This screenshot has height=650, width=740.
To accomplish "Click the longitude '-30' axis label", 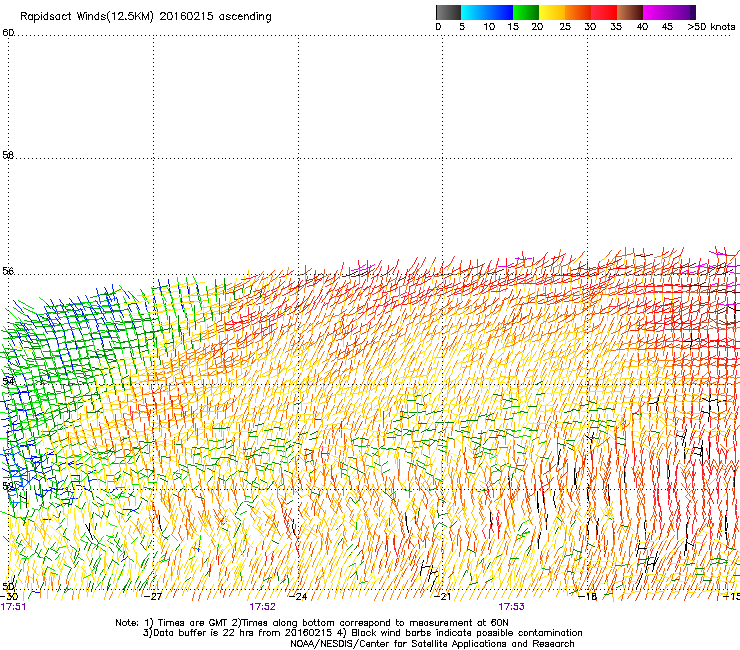I will coord(9,597).
